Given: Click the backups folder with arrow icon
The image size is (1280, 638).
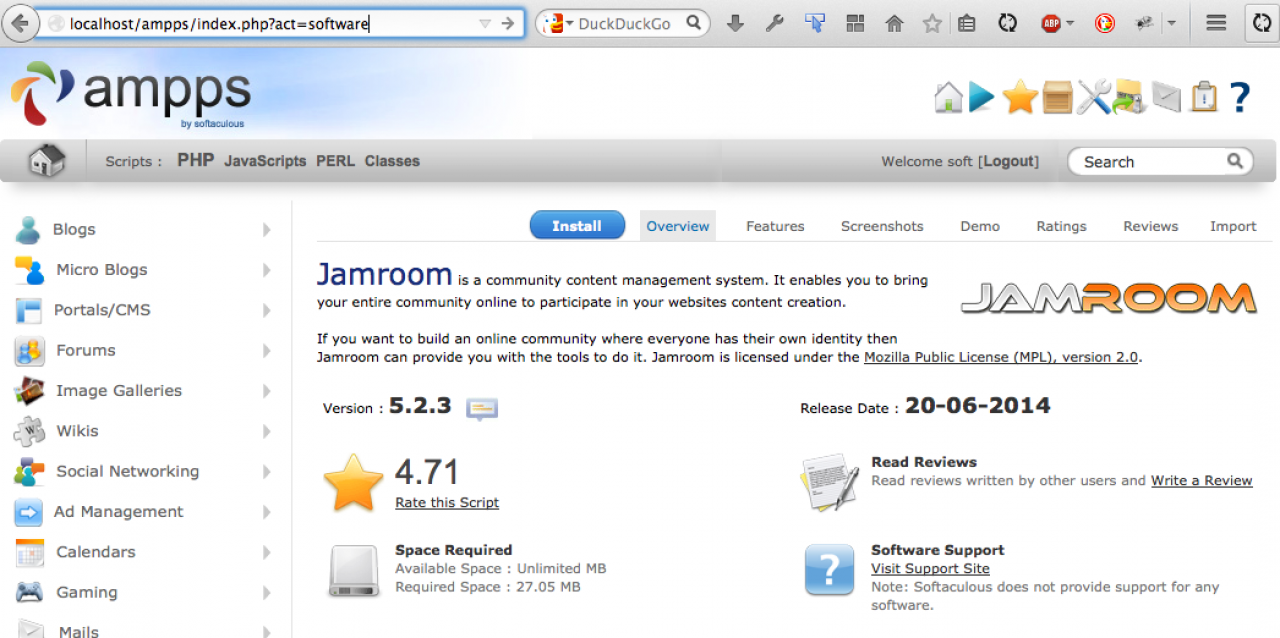Looking at the screenshot, I should click(1130, 97).
